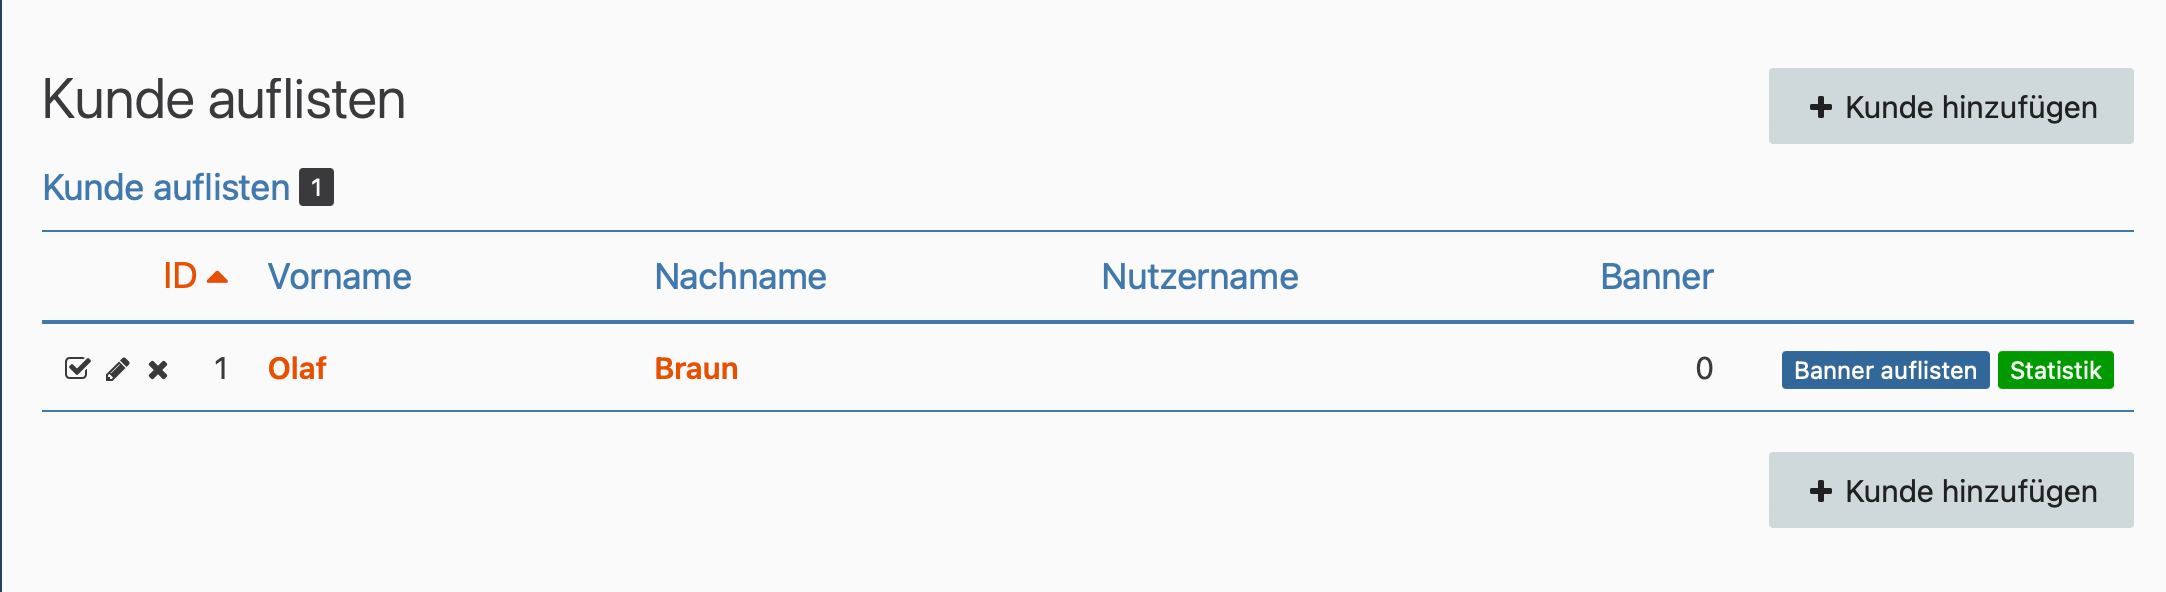This screenshot has width=2166, height=592.
Task: Open Banner auflisten for Olaf Braun
Action: point(1885,370)
